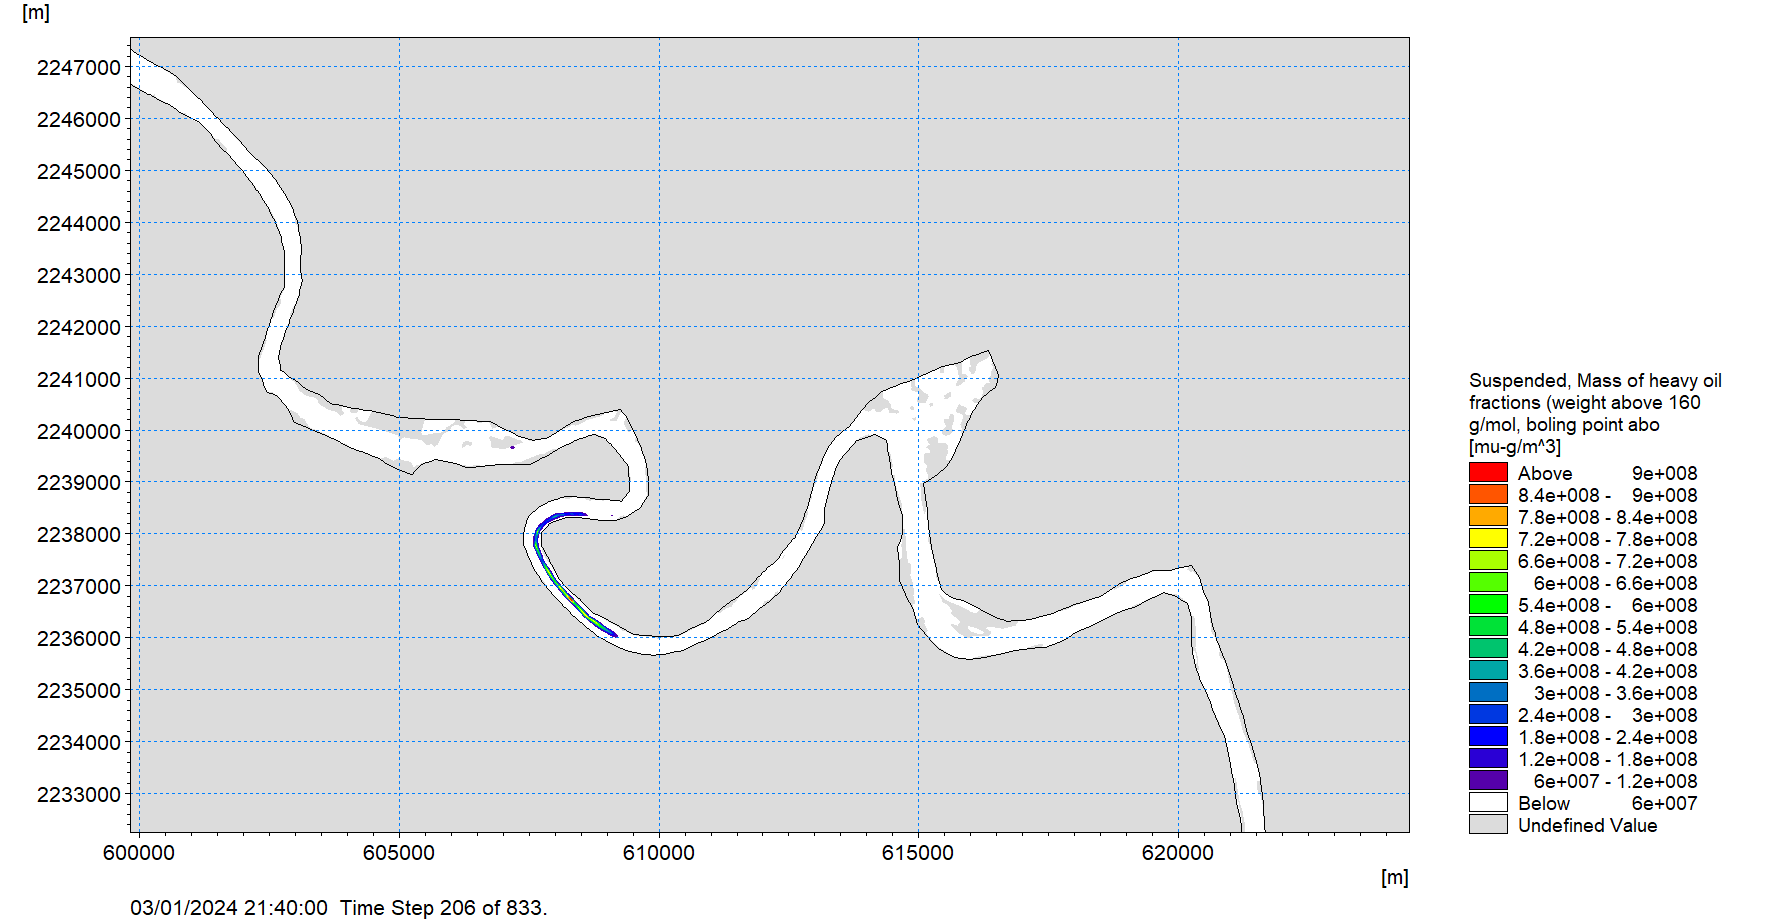Click the y-axis label 2236000
Viewport: 1789px width, 919px height.
tap(78, 639)
